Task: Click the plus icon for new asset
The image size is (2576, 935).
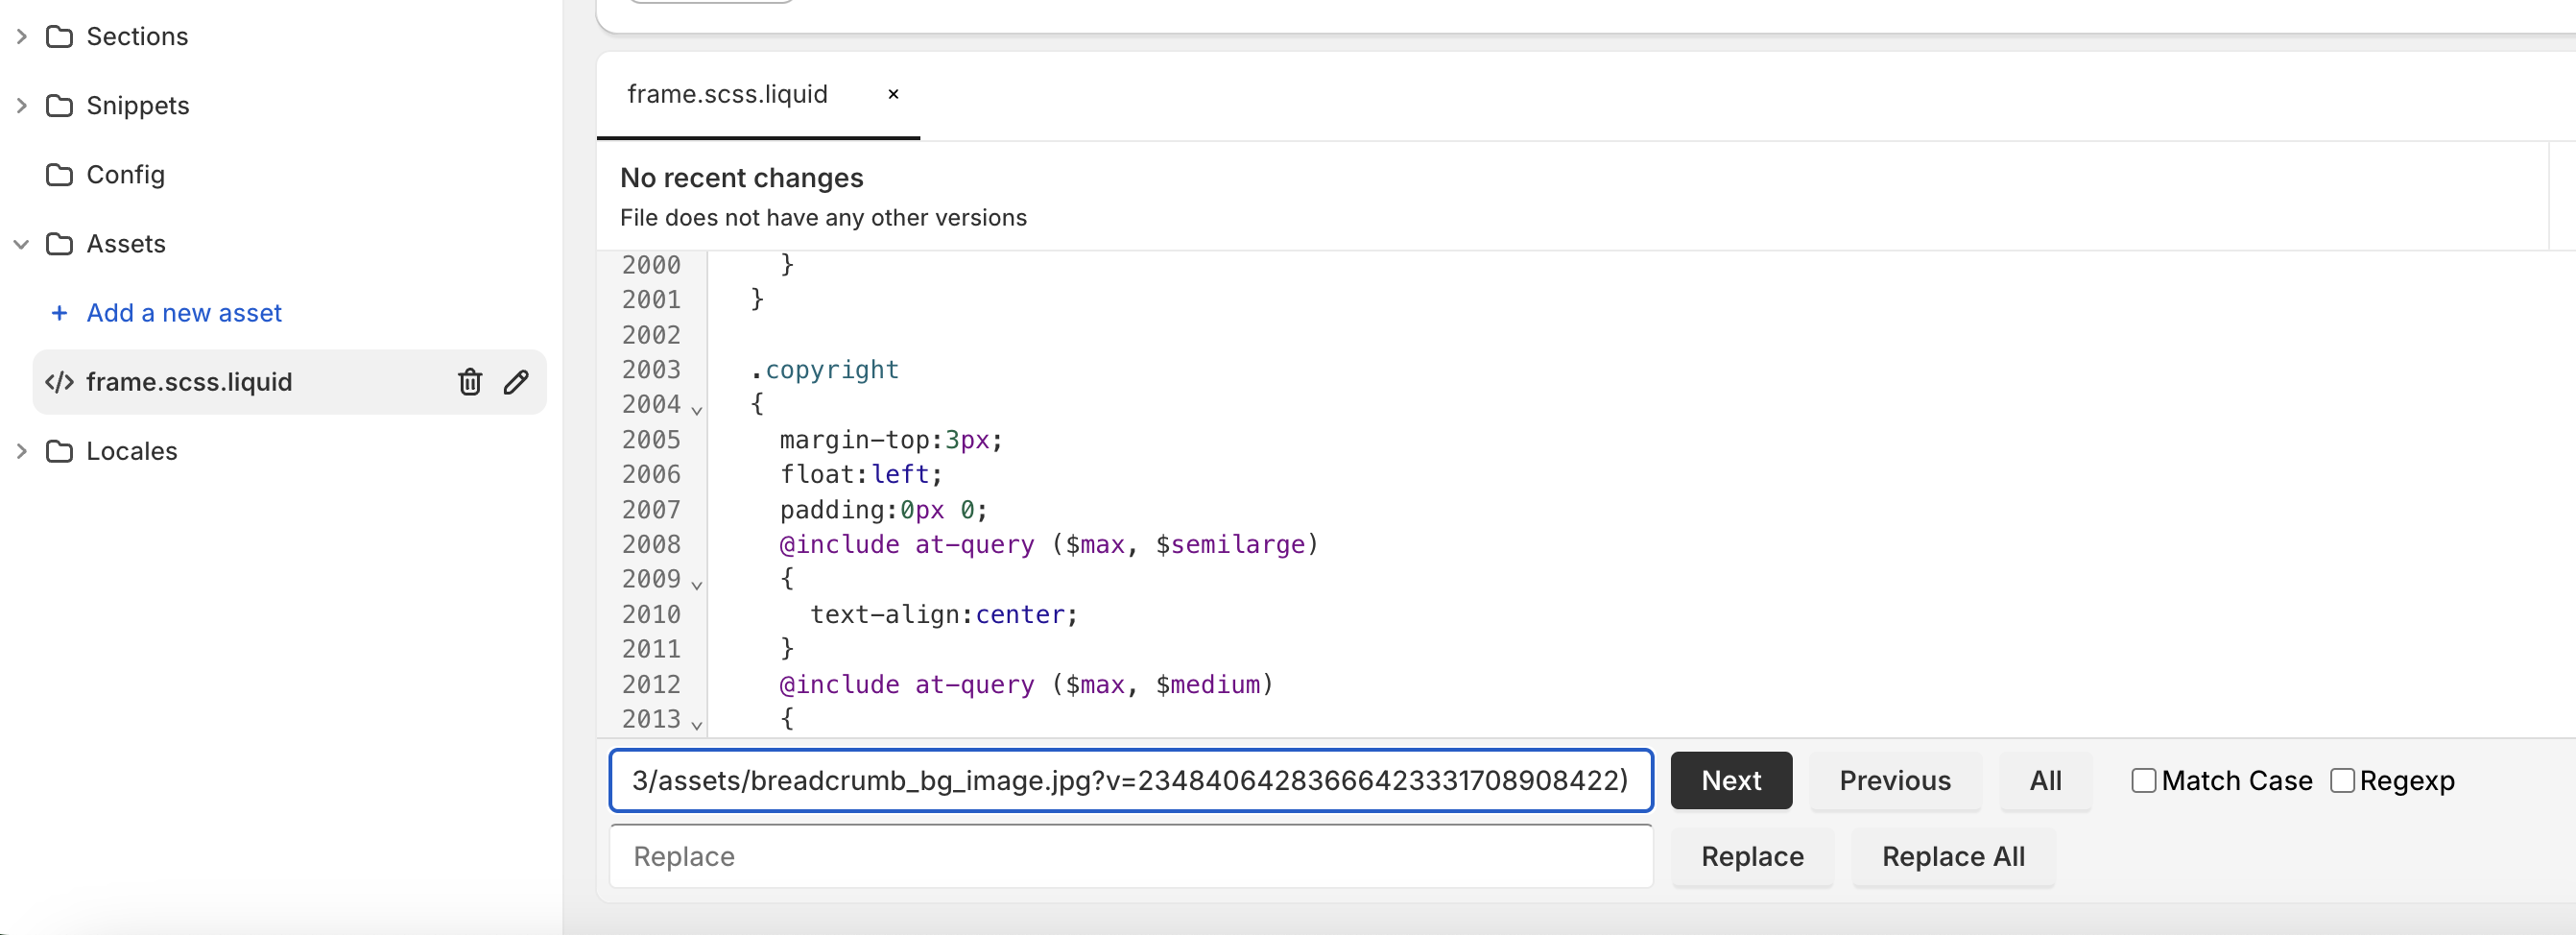Action: (59, 313)
